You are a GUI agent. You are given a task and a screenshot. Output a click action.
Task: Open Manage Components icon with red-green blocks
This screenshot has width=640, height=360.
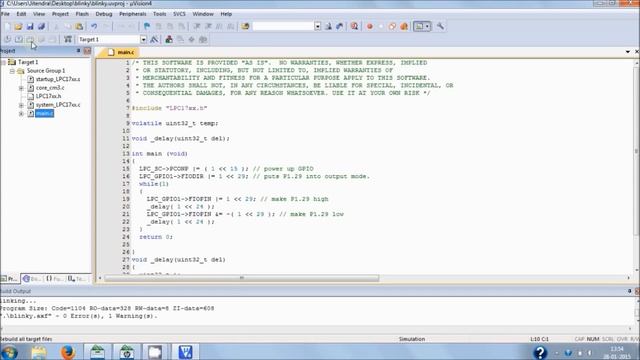(169, 40)
